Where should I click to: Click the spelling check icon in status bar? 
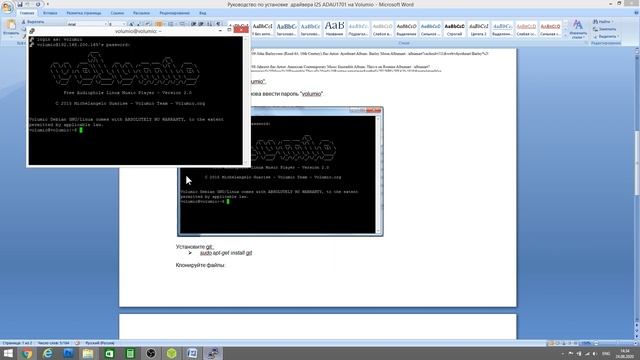[x=77, y=343]
